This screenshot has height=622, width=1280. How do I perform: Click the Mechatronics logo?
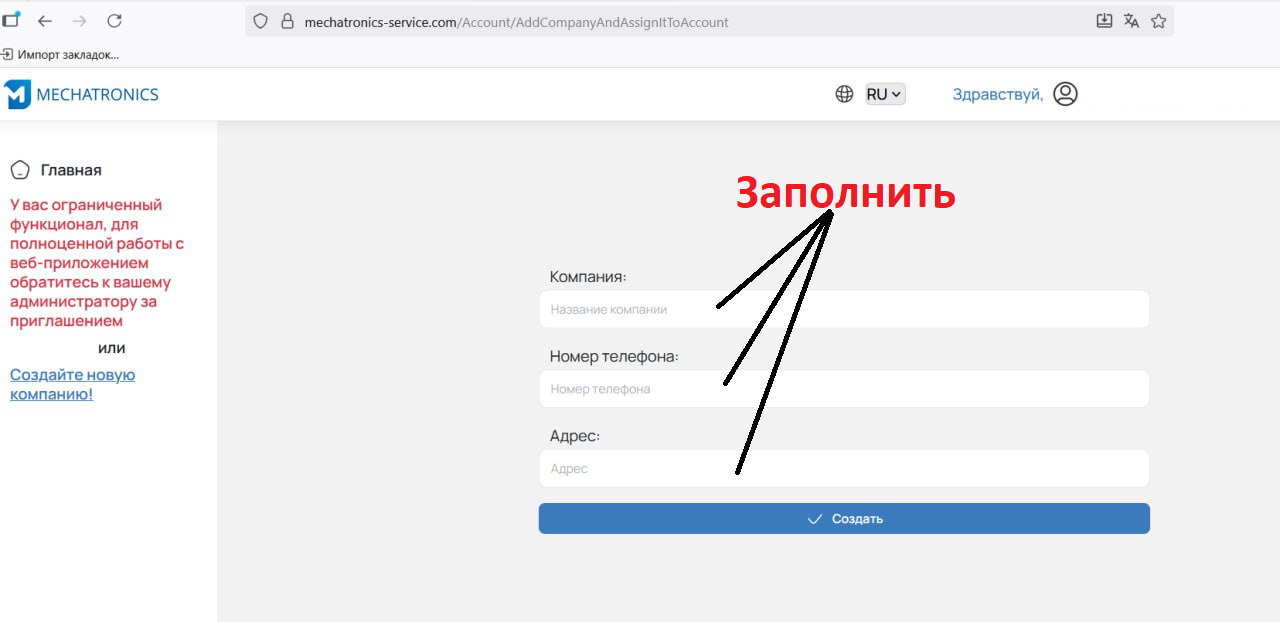82,95
